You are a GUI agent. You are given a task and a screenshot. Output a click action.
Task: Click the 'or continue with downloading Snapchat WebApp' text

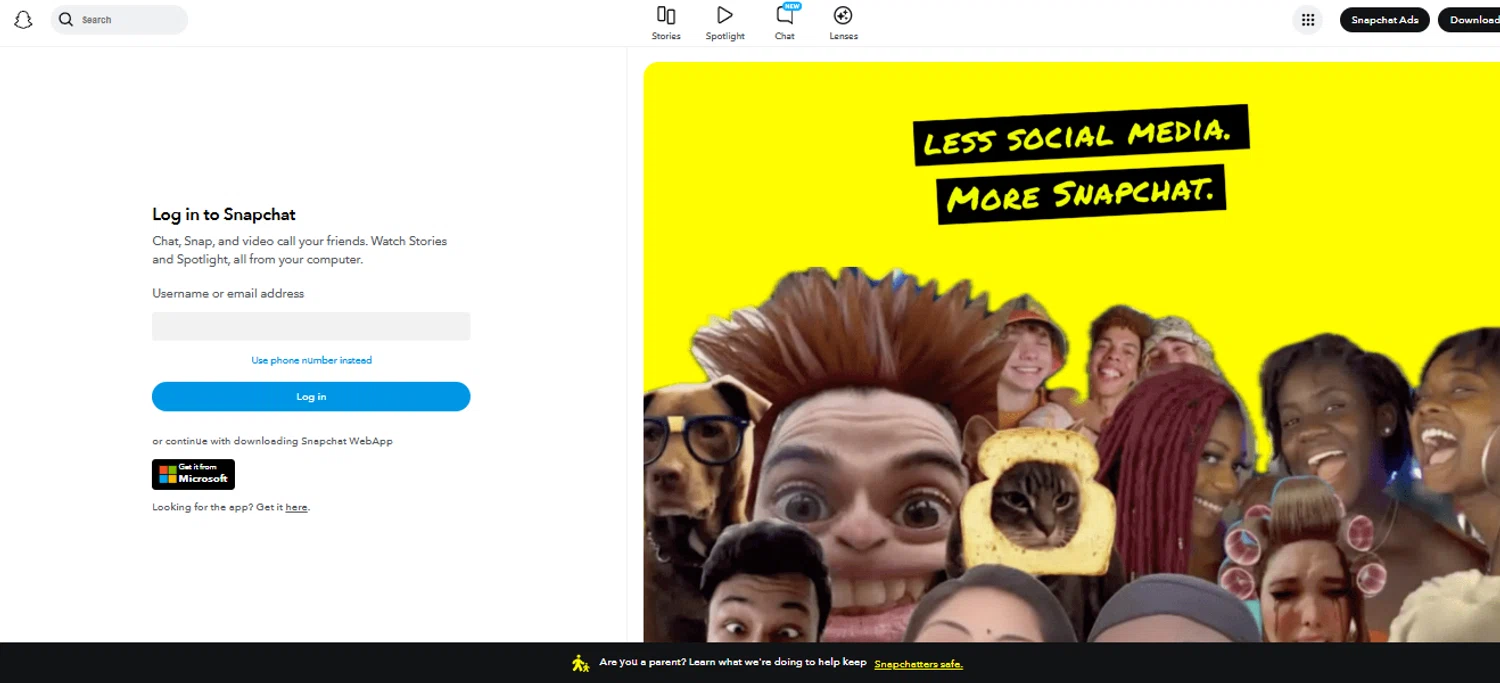(x=272, y=441)
